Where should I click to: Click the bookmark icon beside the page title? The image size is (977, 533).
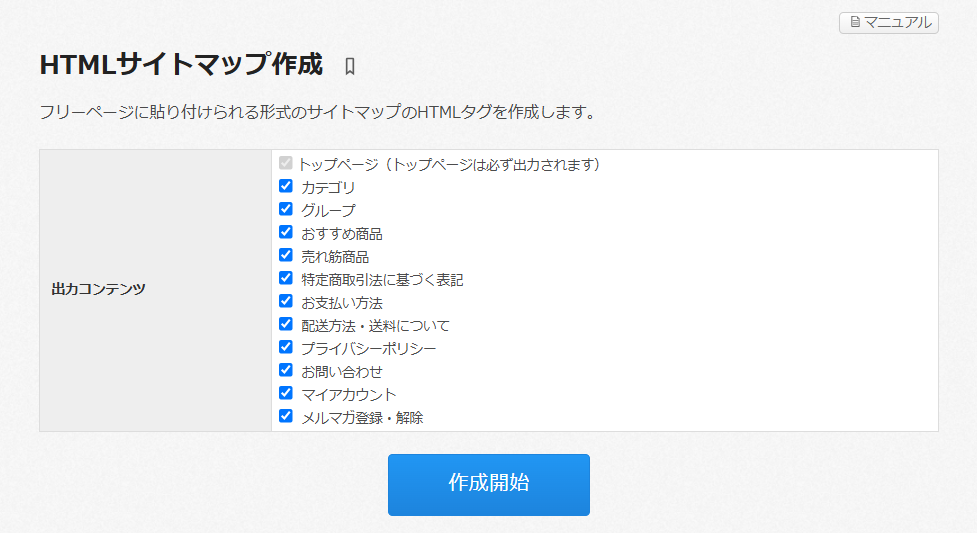(x=350, y=67)
